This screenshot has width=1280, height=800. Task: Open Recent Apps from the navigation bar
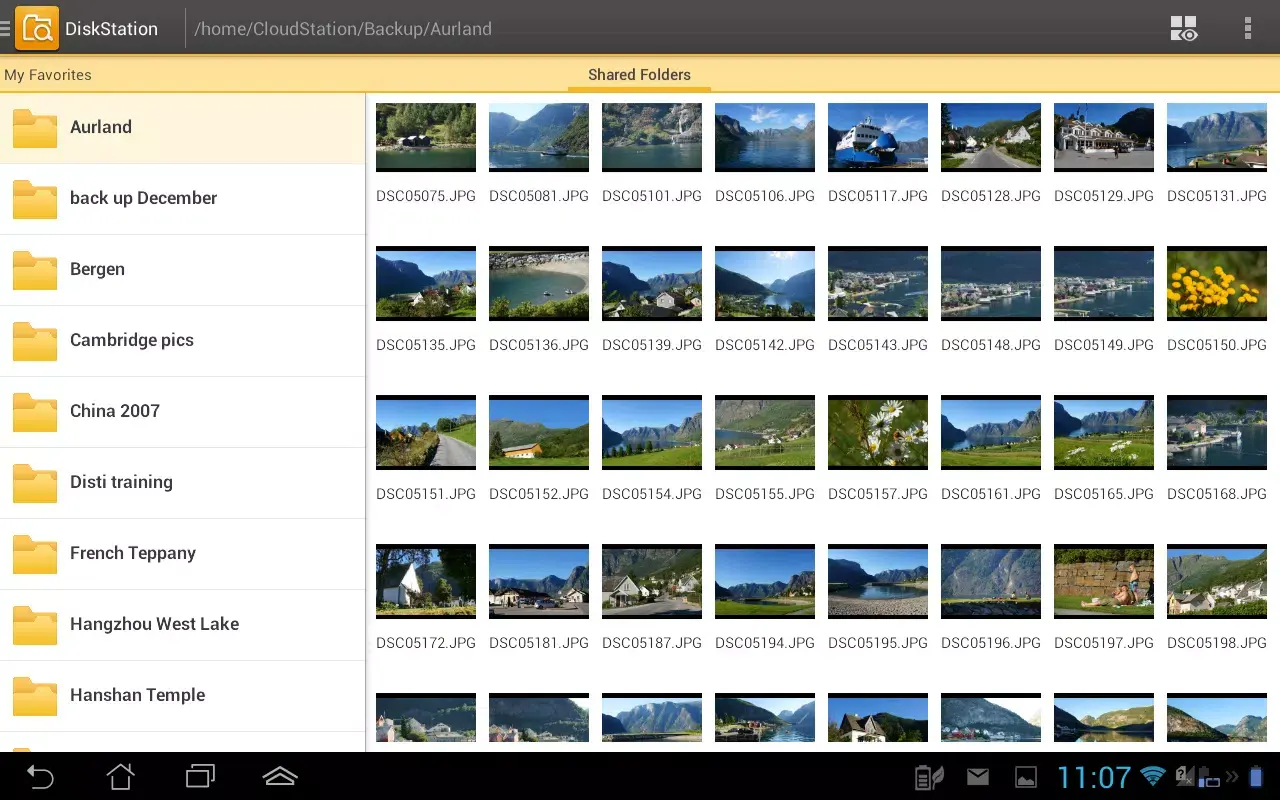tap(200, 775)
